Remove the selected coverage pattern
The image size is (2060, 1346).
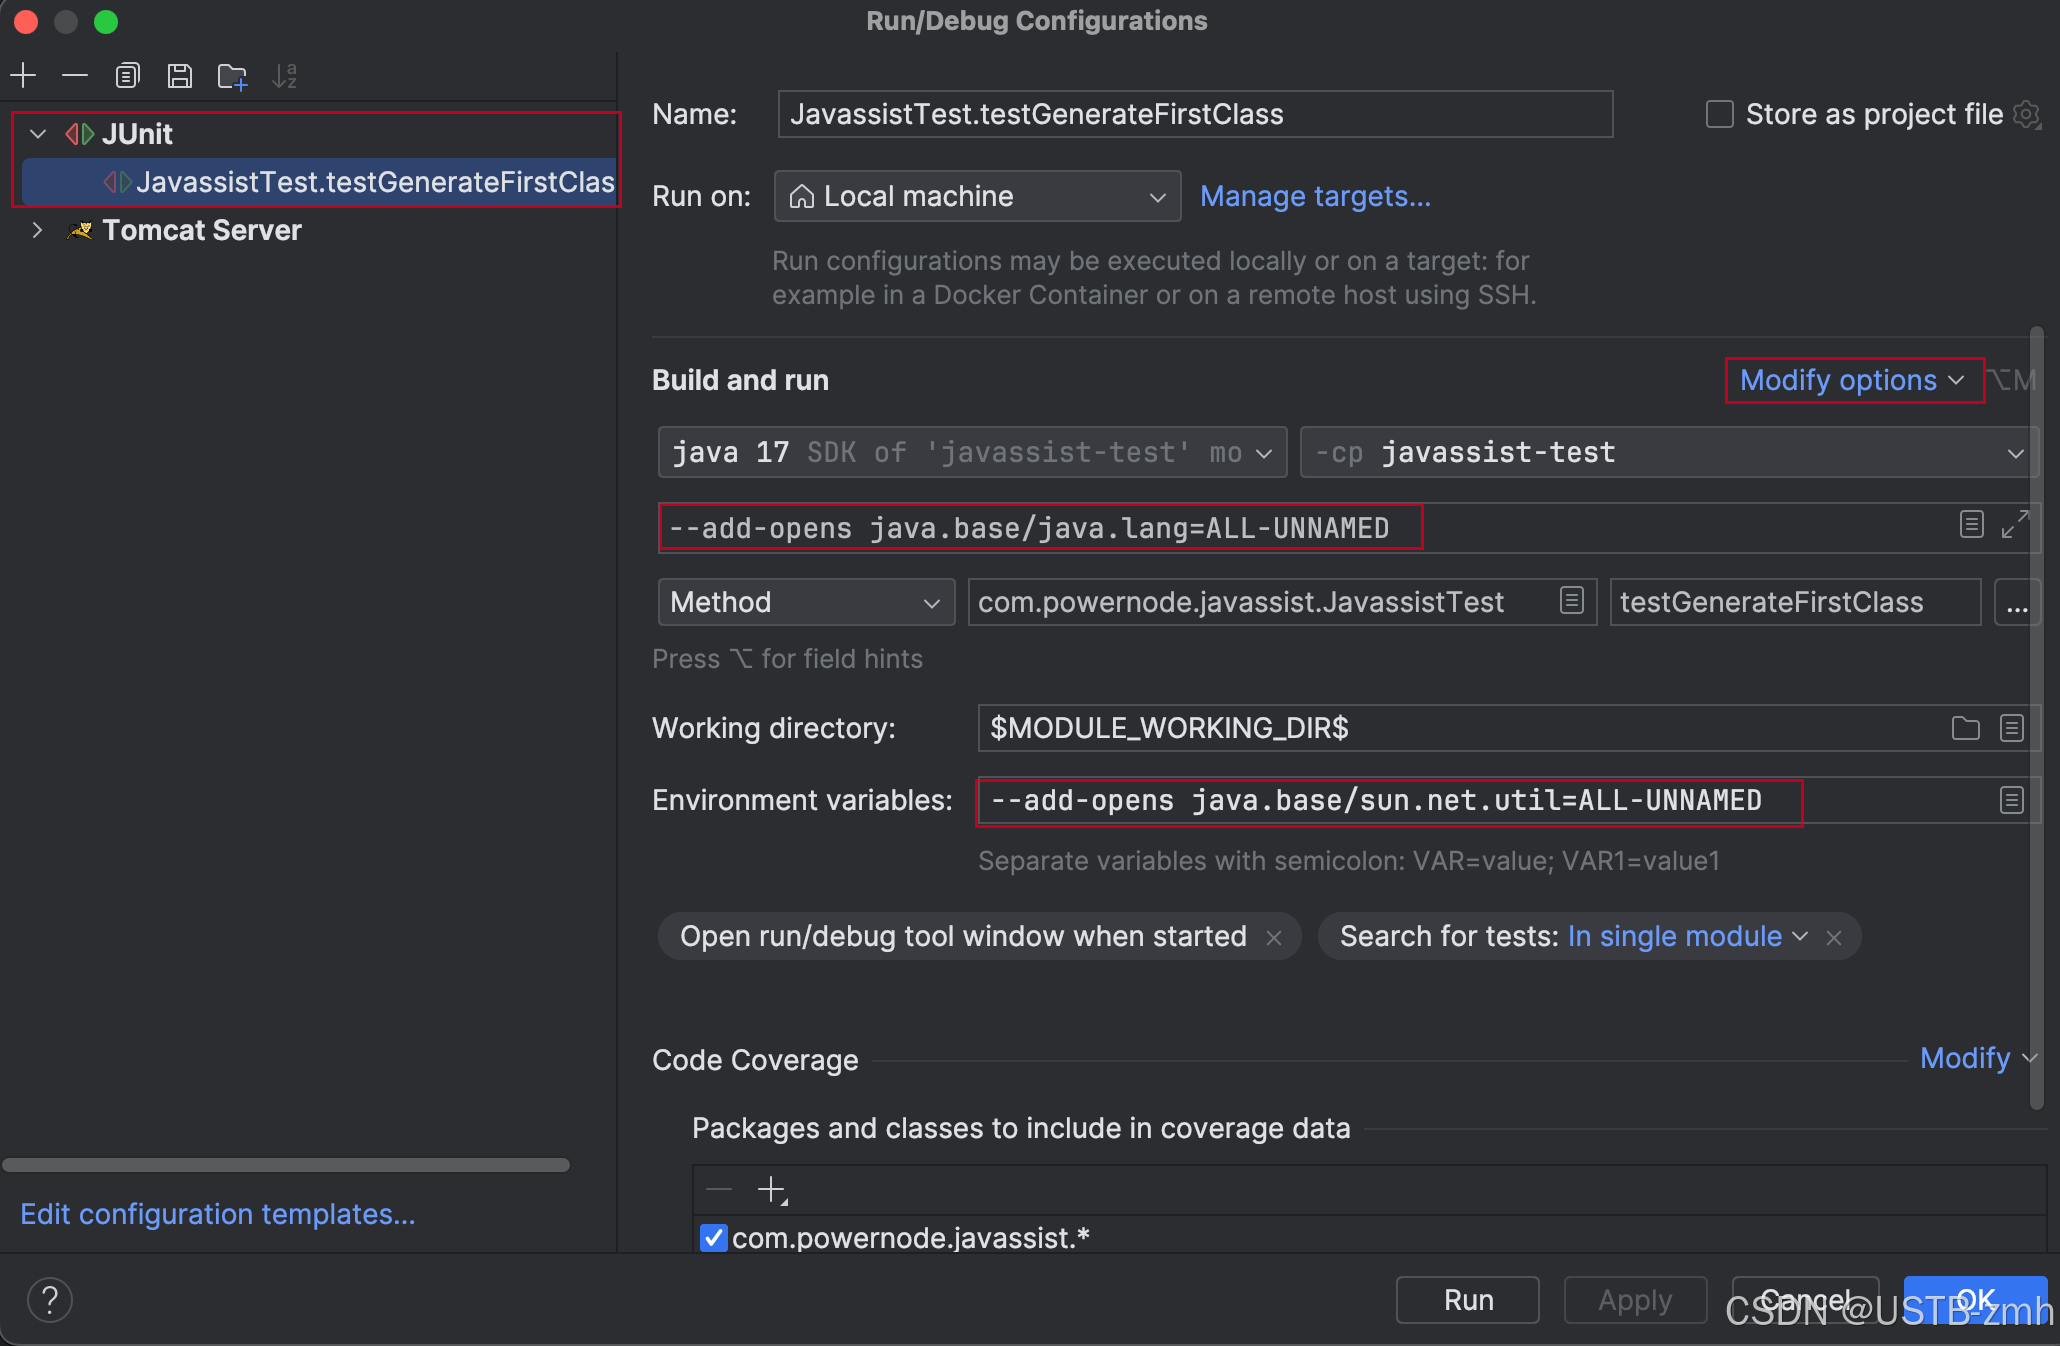click(719, 1189)
